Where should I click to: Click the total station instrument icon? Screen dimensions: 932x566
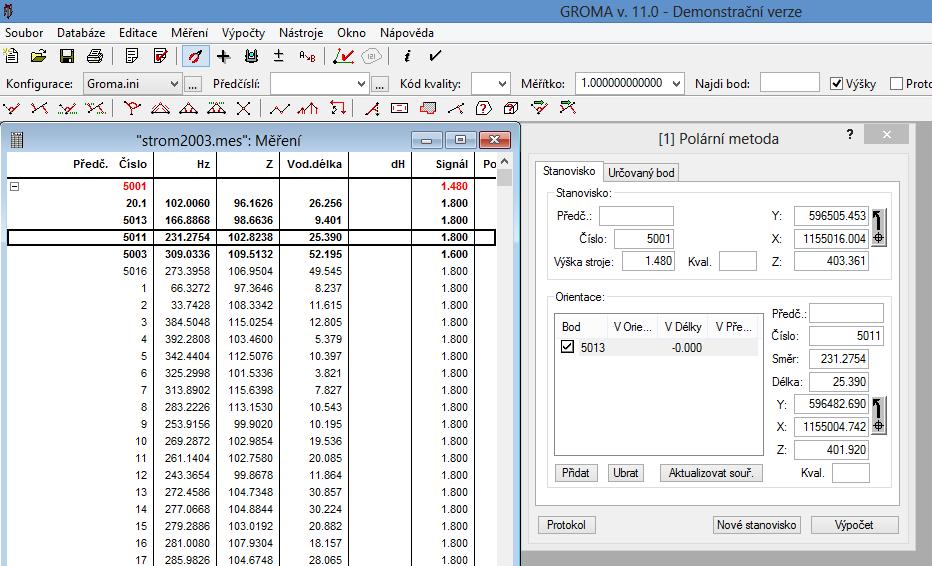[251, 56]
